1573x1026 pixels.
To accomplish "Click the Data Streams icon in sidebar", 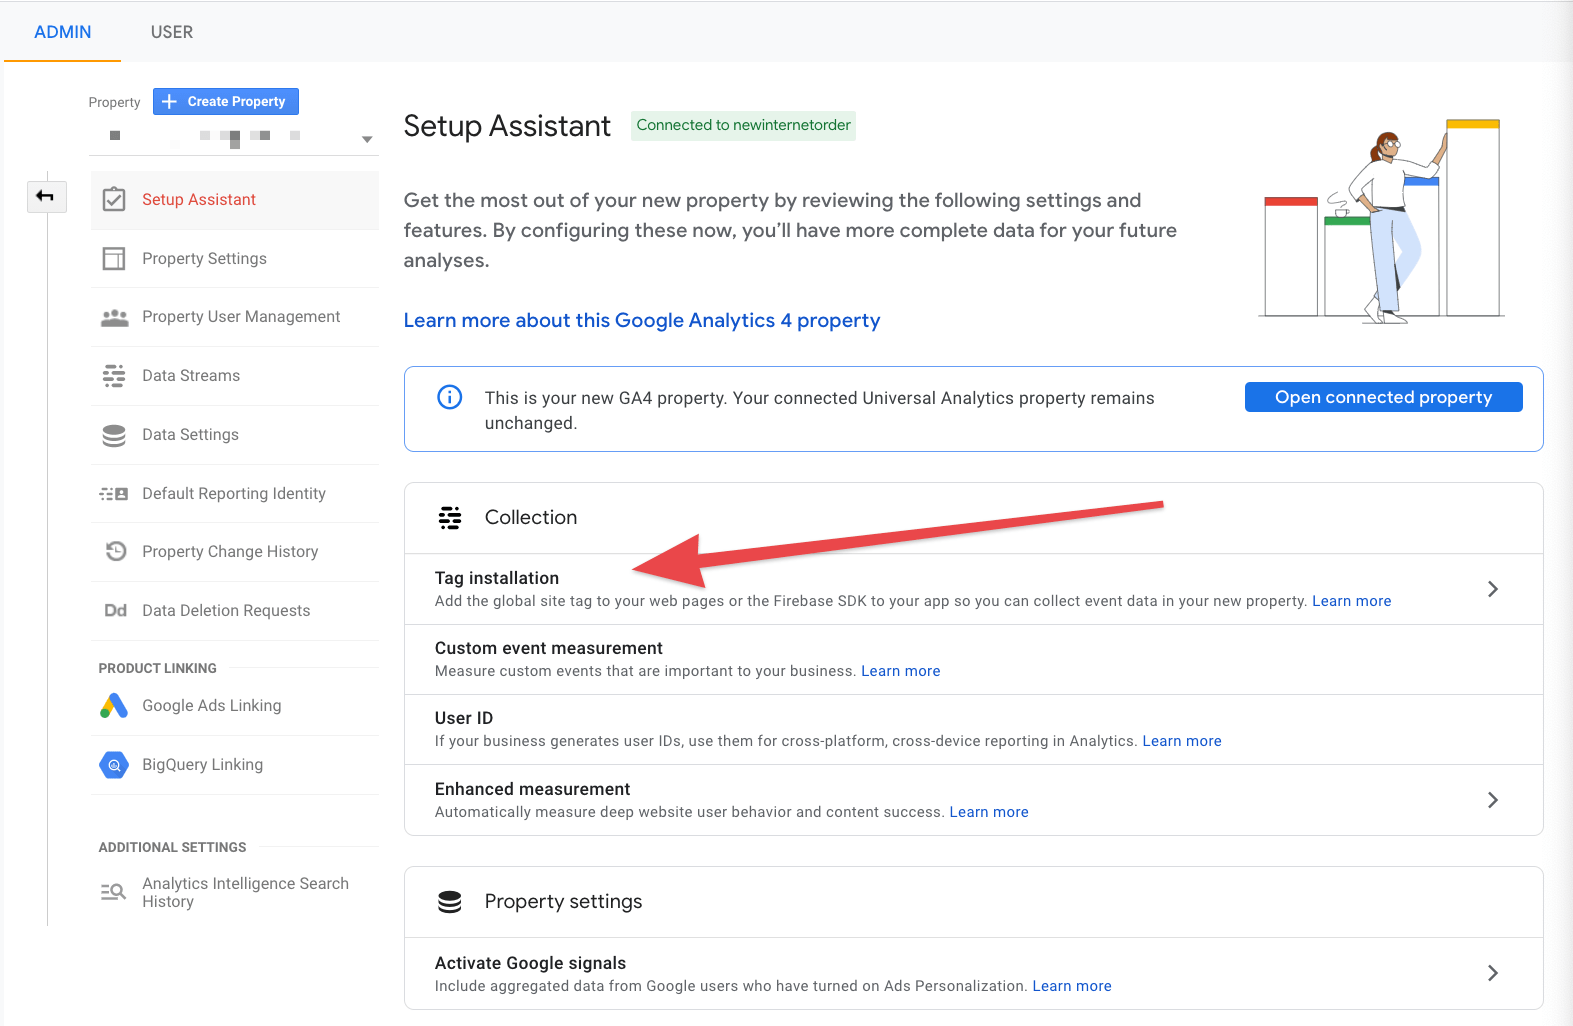I will pos(114,376).
